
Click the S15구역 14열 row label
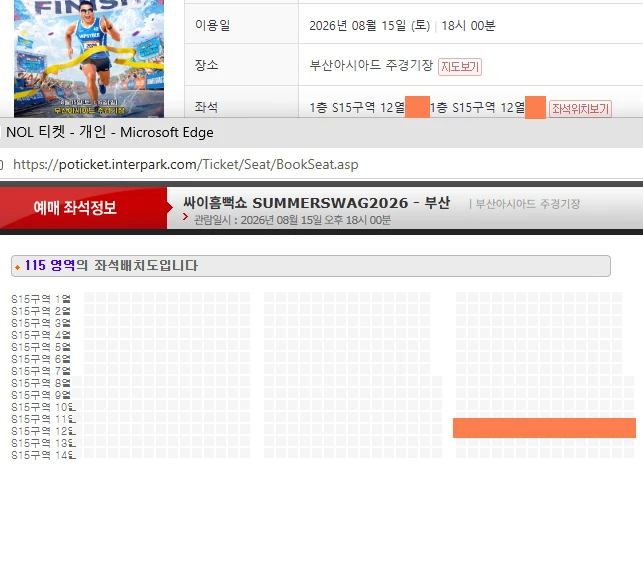pos(43,455)
